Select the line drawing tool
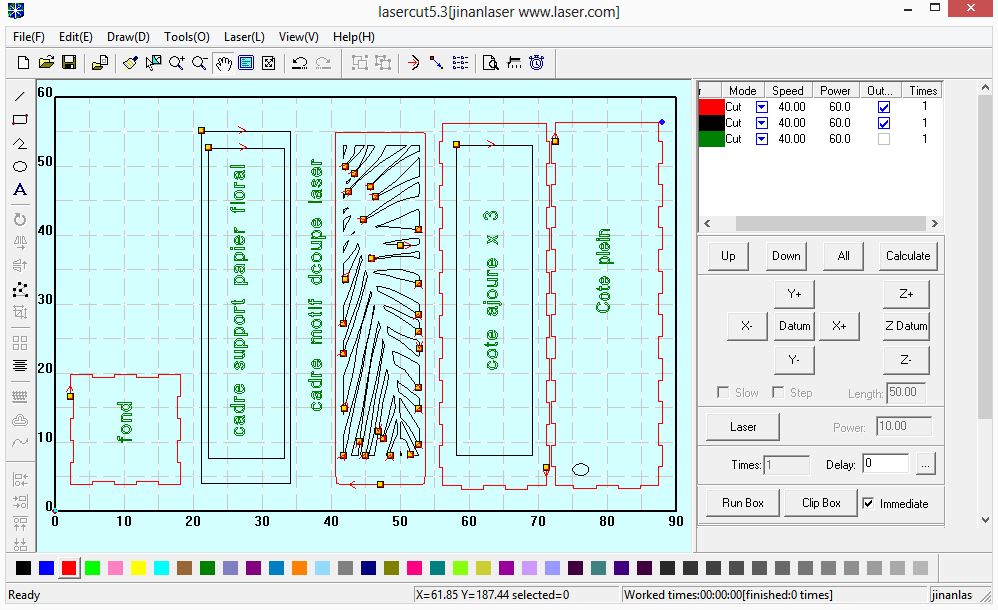 coord(20,96)
